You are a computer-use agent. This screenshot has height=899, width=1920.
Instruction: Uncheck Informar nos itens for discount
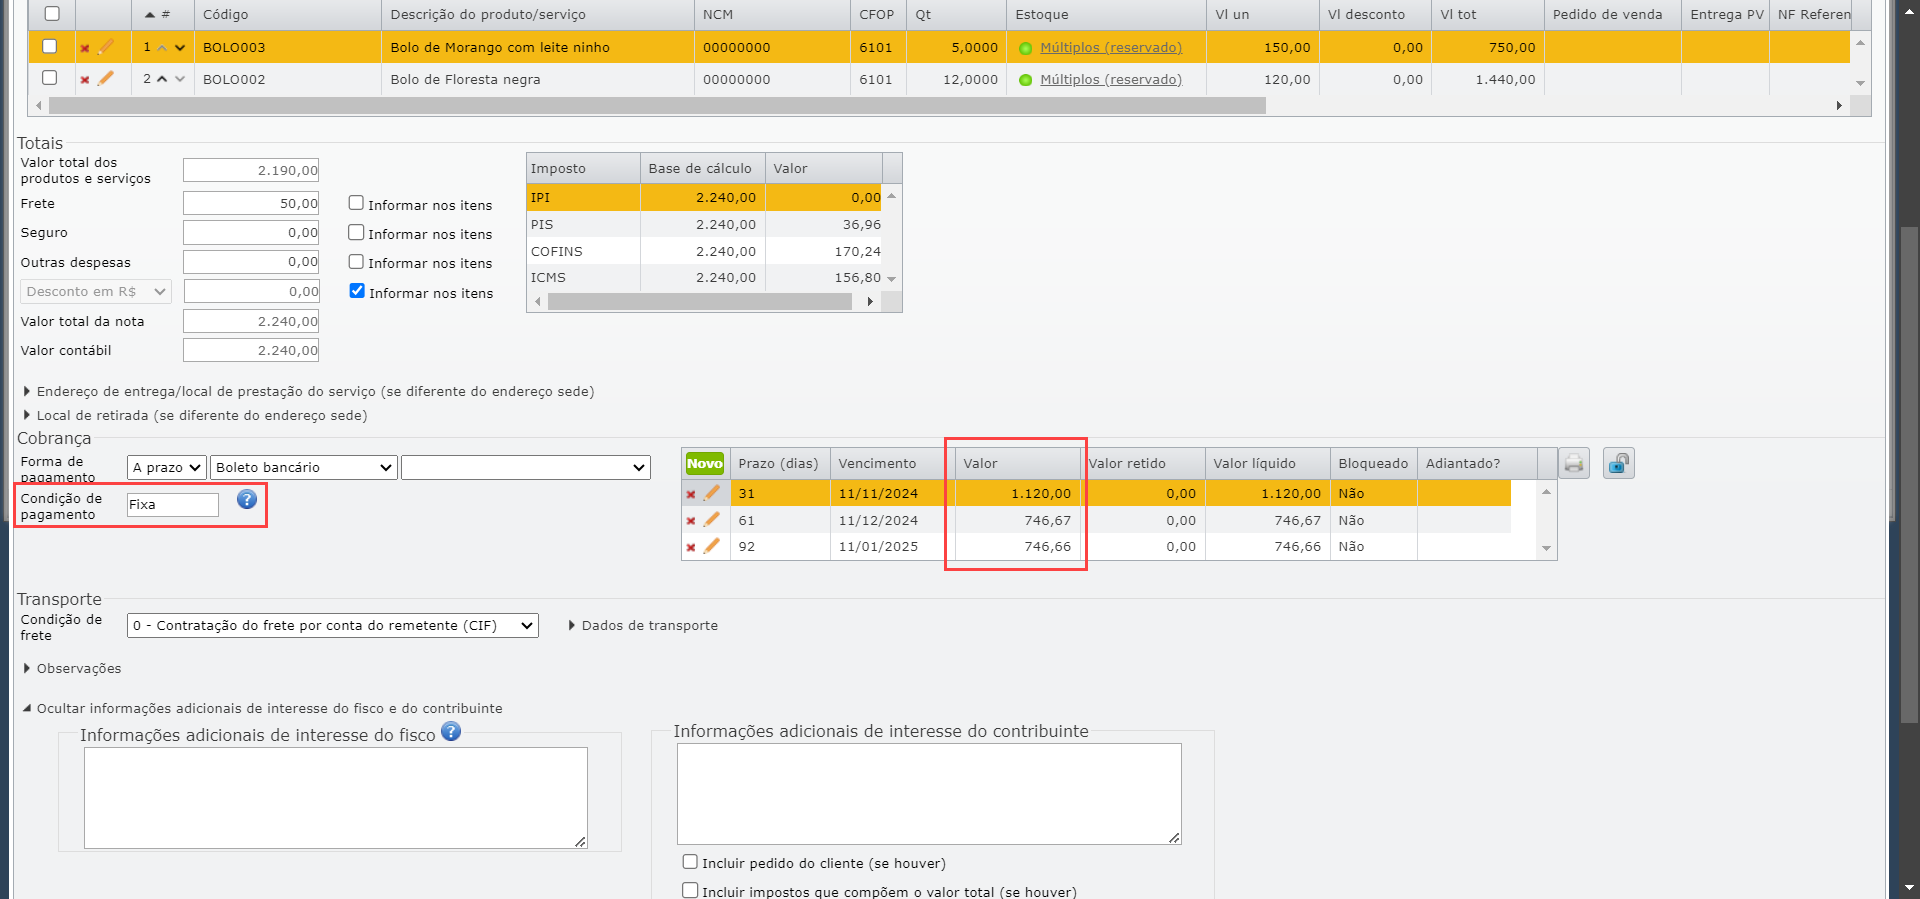tap(357, 291)
